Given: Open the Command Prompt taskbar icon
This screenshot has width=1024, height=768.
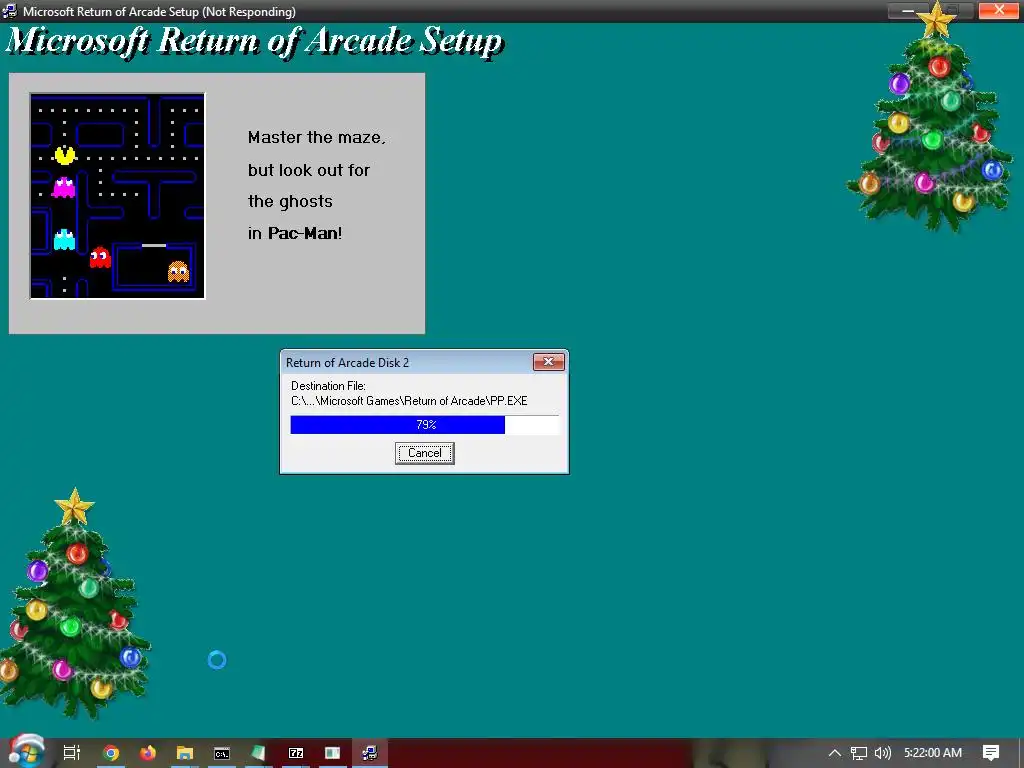Looking at the screenshot, I should pos(222,754).
